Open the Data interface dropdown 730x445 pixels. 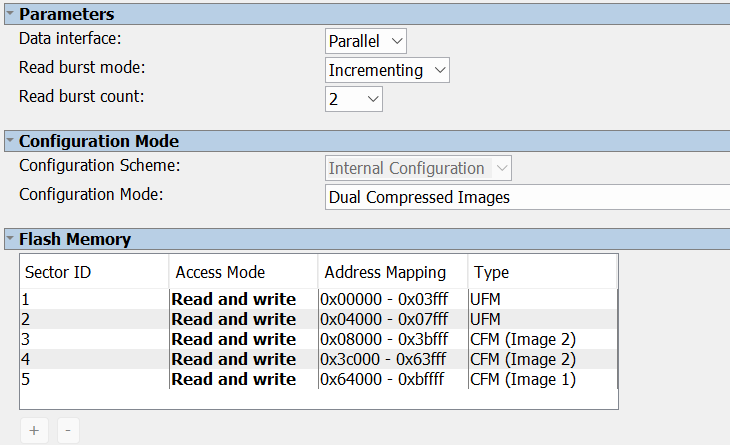366,41
